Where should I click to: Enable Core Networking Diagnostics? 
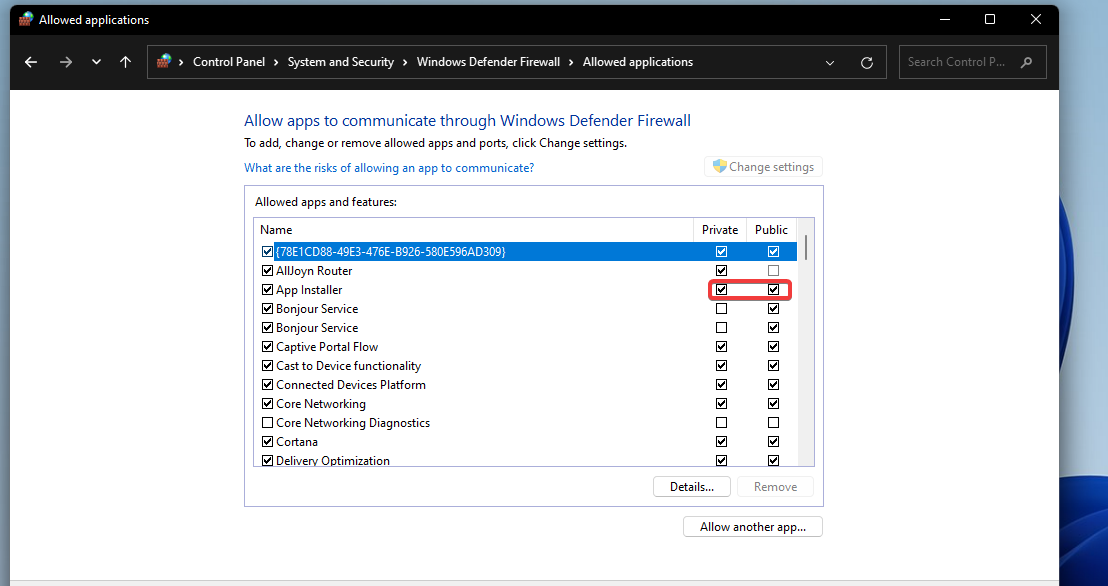pyautogui.click(x=267, y=422)
